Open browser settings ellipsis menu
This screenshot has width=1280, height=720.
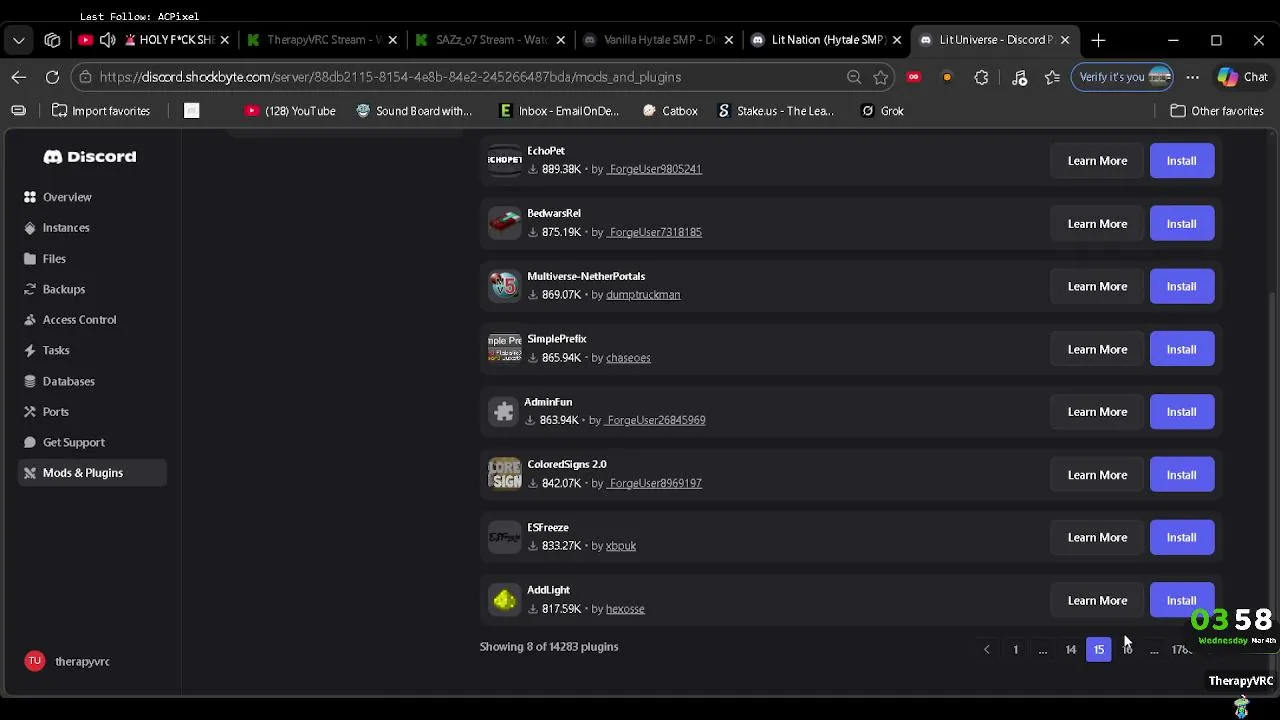click(1193, 77)
